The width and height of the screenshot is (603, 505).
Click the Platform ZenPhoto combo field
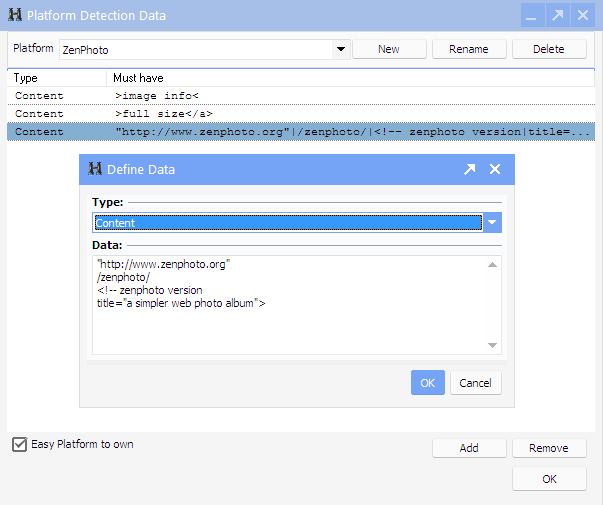click(195, 49)
